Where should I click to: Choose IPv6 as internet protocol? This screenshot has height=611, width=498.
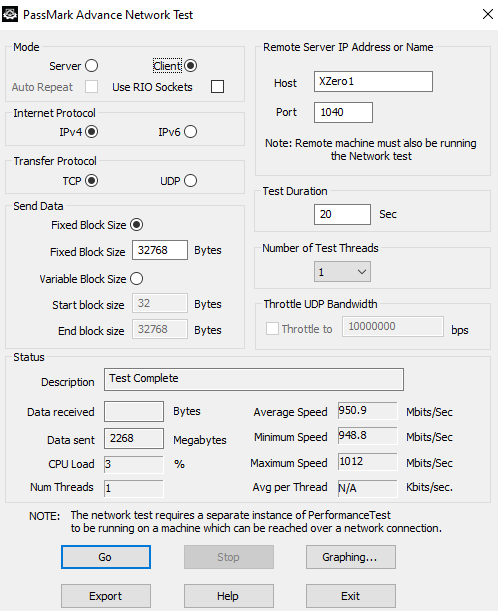(x=191, y=132)
